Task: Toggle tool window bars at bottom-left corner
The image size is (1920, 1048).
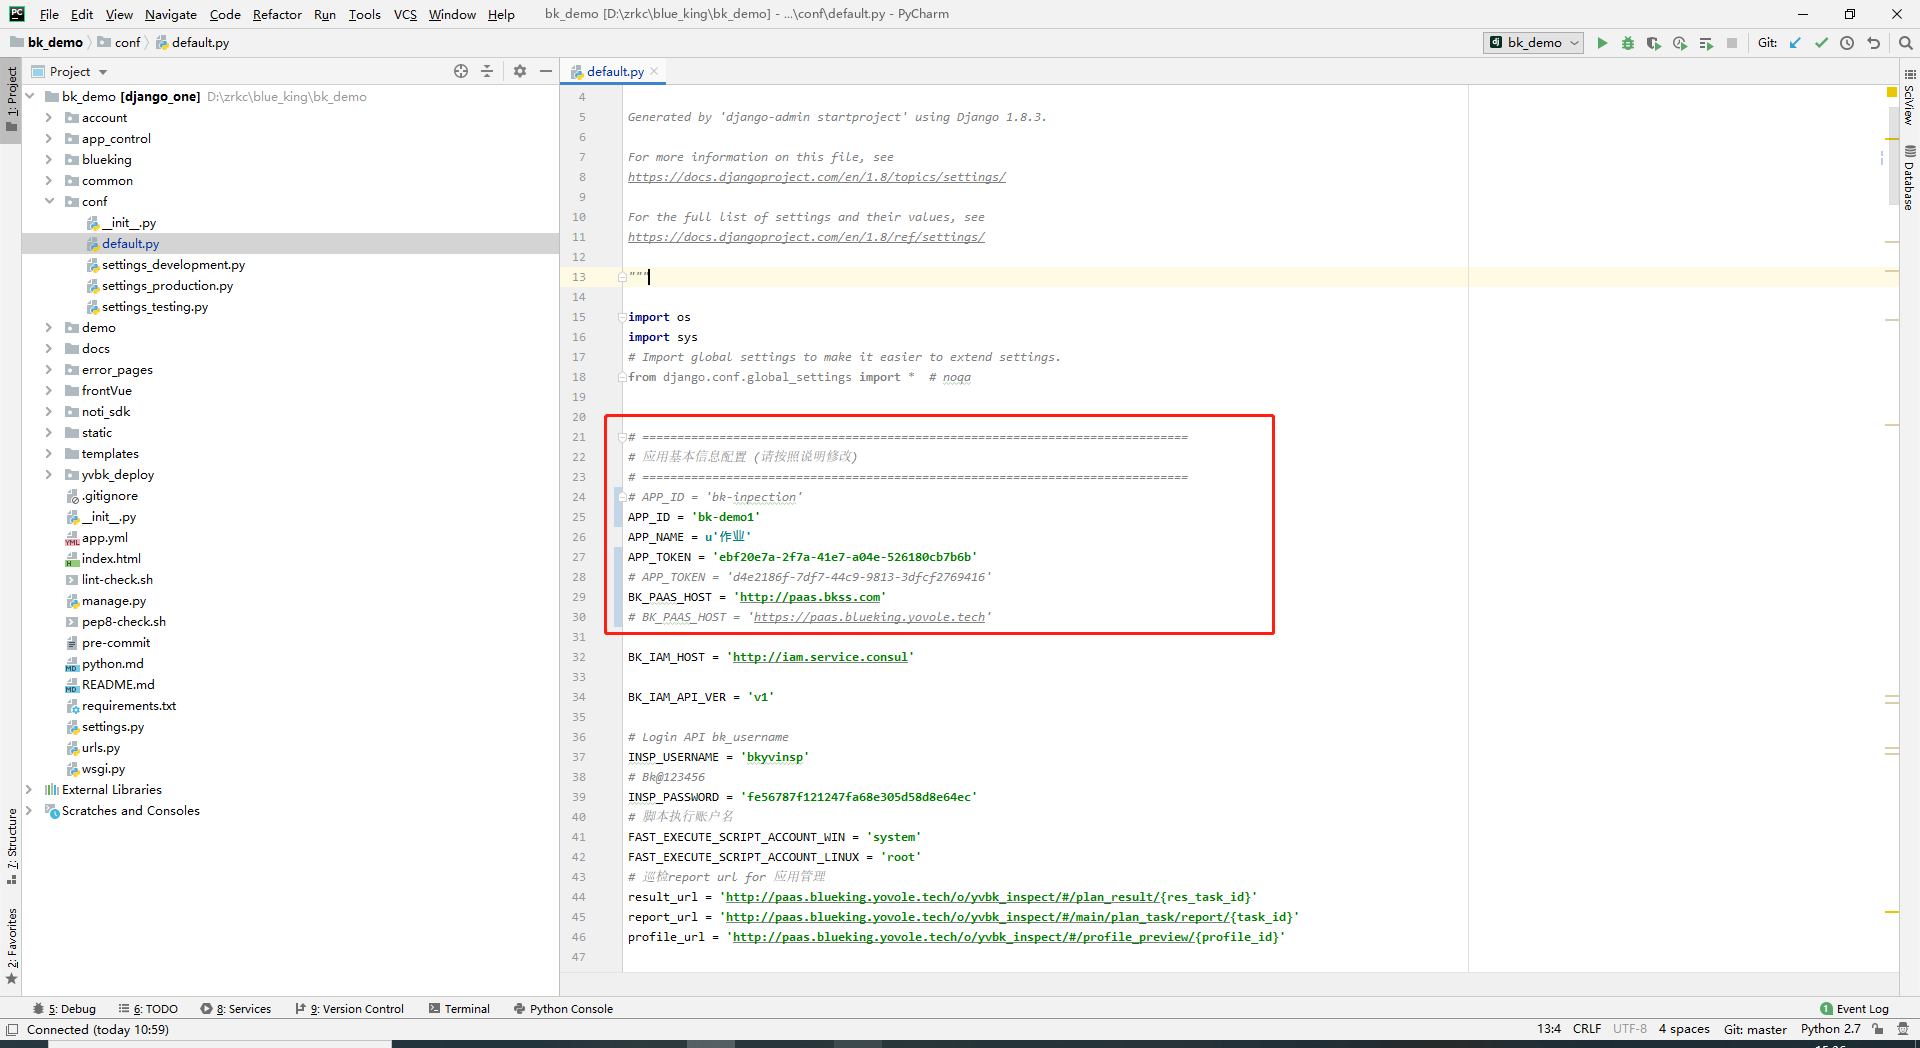Action: click(x=12, y=1029)
